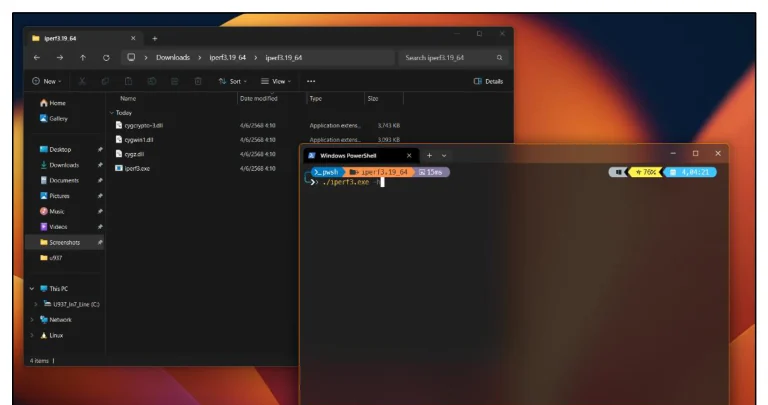Sort by Date modified column header
Screen dimensions: 768x405
click(259, 98)
